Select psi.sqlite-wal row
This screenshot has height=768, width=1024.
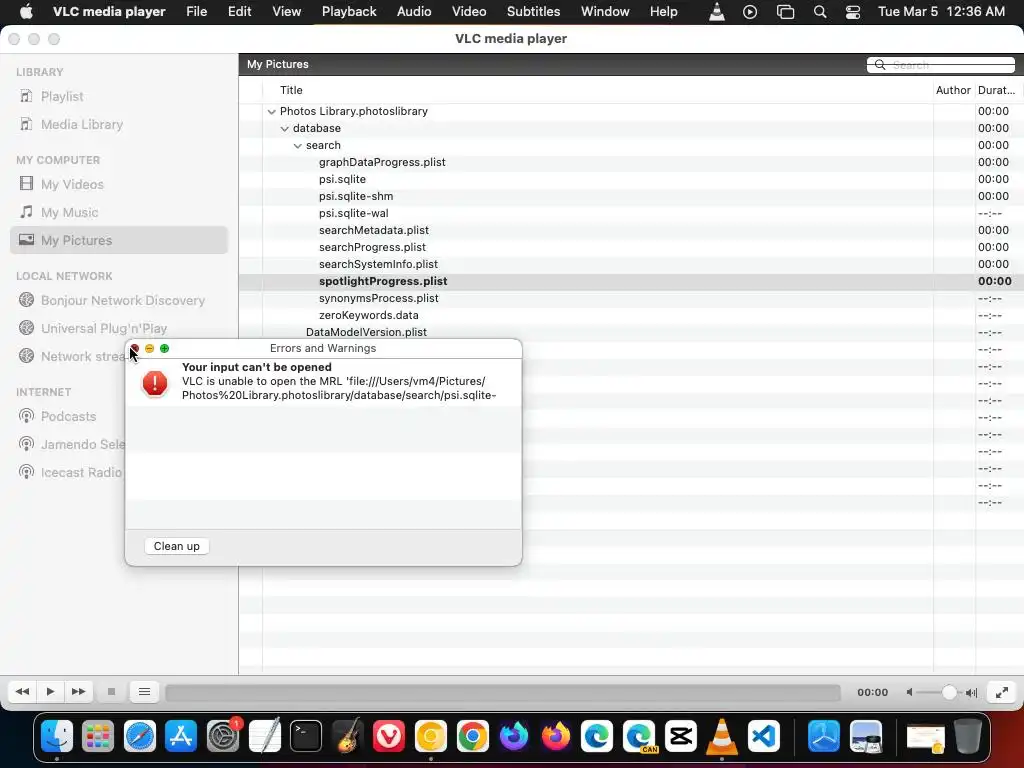coord(353,214)
